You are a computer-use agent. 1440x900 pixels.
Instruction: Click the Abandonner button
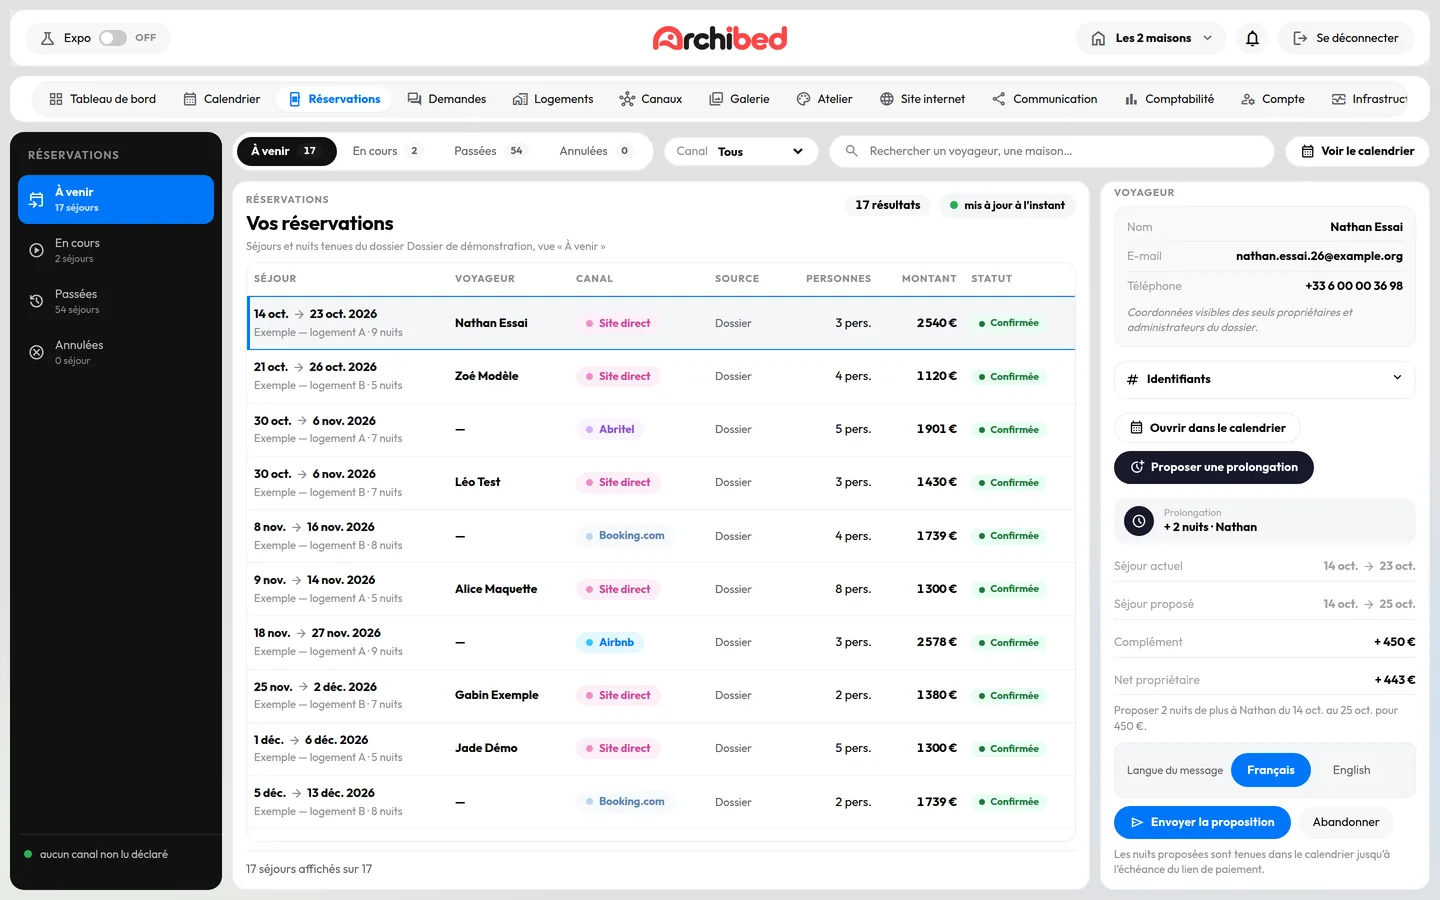coord(1345,822)
